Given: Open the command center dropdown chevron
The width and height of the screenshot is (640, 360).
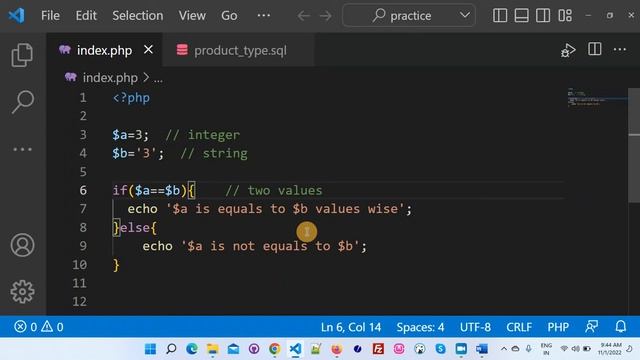Looking at the screenshot, I should pyautogui.click(x=464, y=16).
